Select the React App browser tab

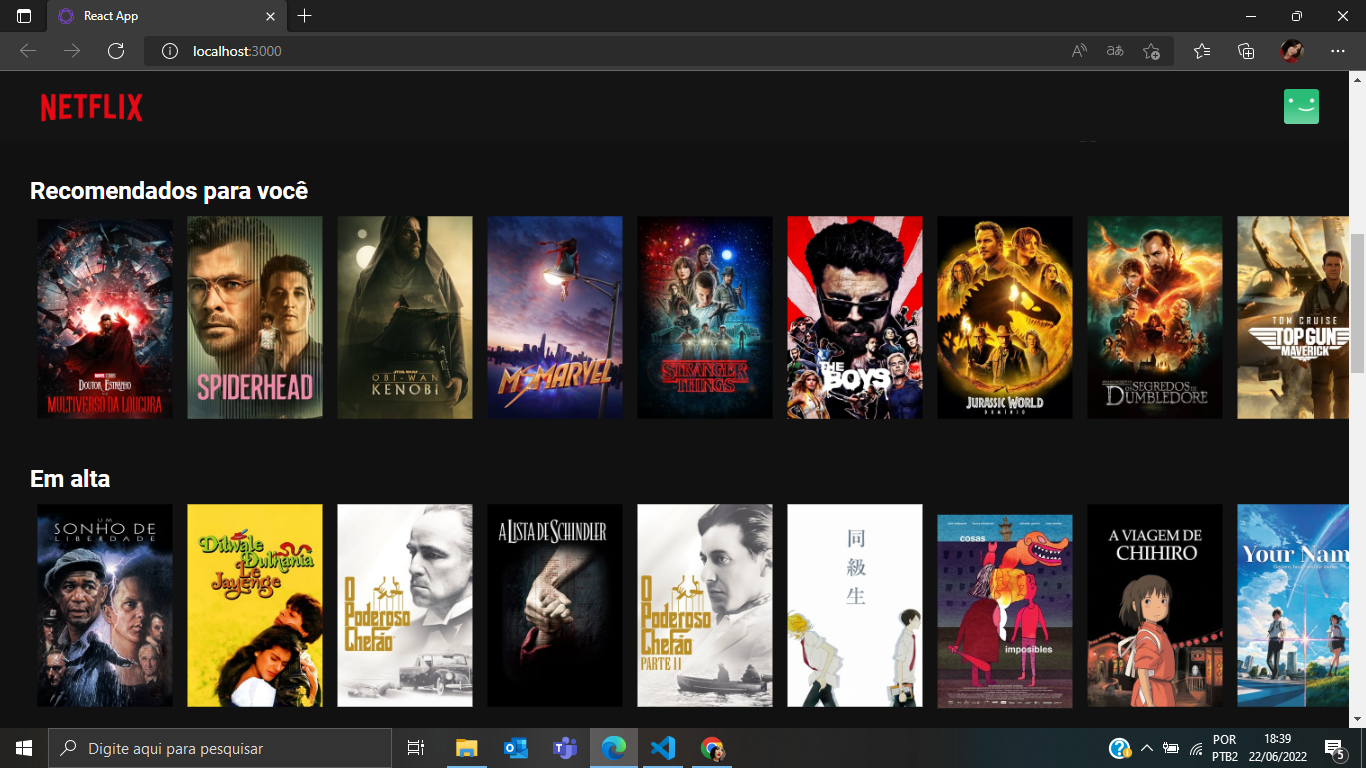pyautogui.click(x=150, y=16)
